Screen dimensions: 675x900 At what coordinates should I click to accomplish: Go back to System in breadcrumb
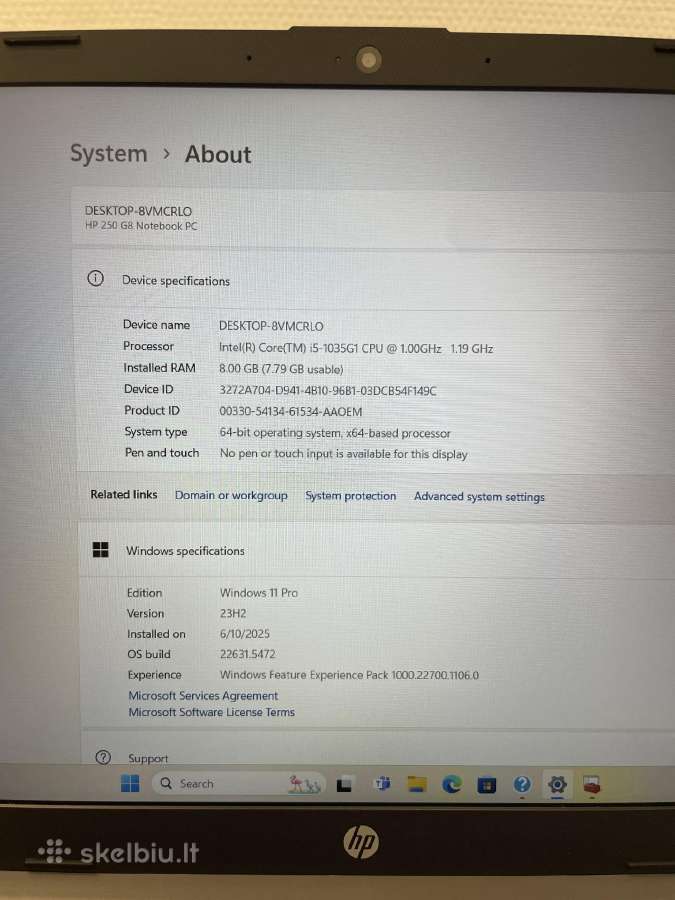tap(108, 154)
